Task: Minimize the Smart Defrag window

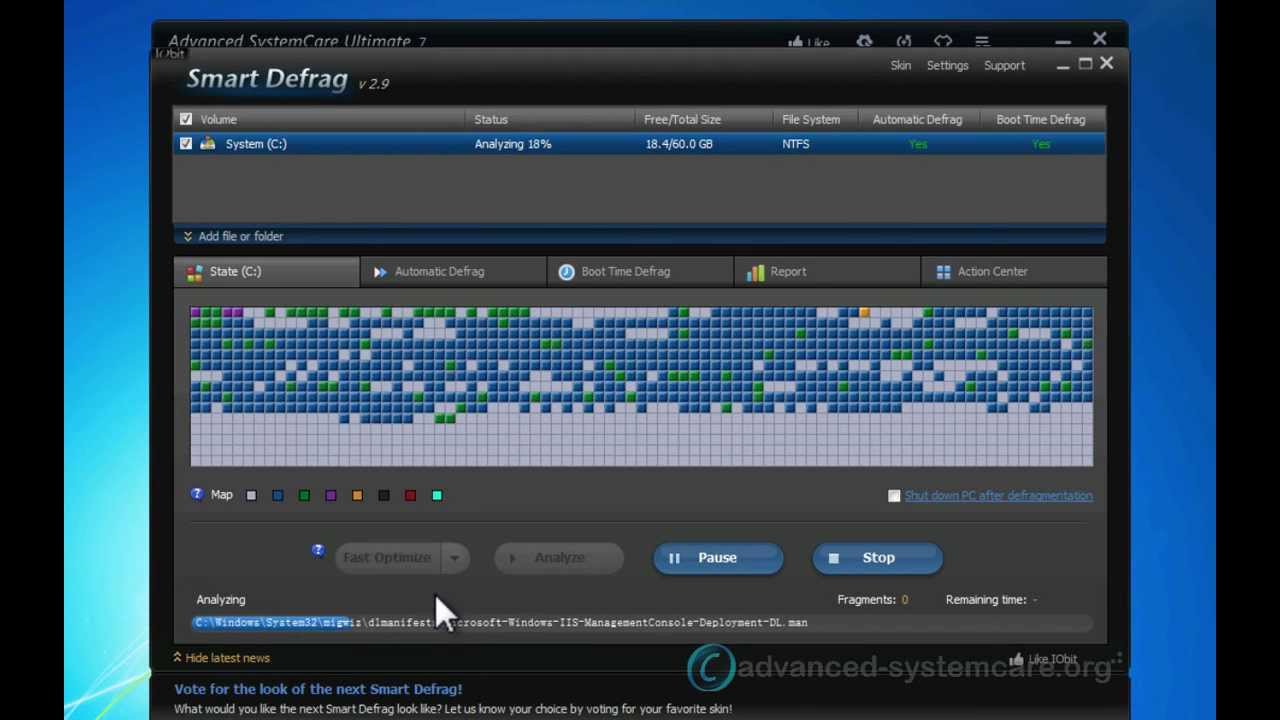Action: tap(1062, 66)
